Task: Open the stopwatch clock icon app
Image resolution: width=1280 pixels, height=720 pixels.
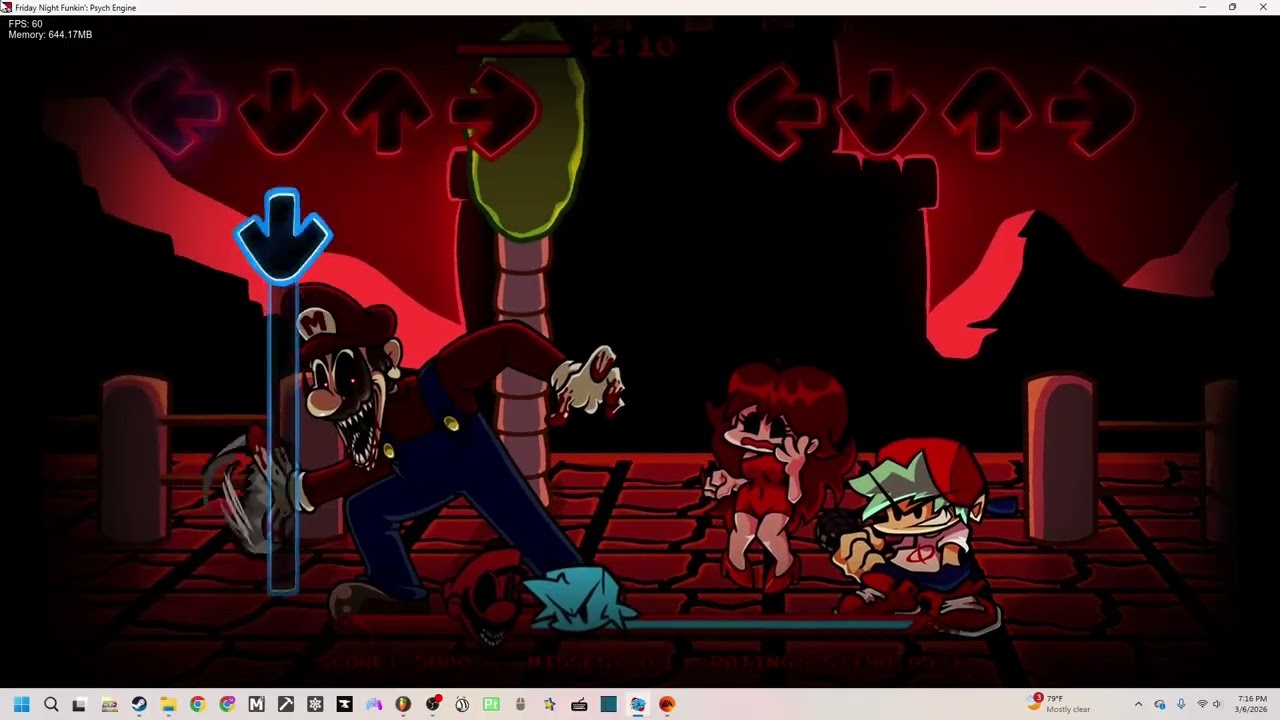Action: (x=462, y=704)
